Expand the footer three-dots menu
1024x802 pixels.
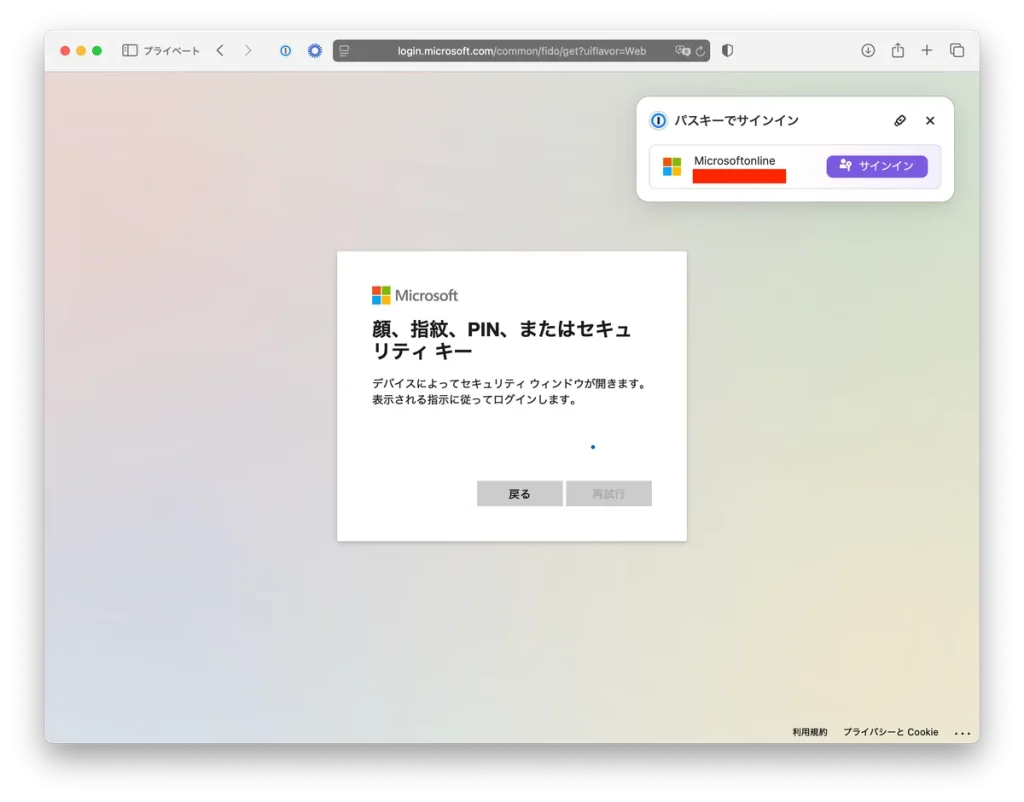[x=962, y=733]
